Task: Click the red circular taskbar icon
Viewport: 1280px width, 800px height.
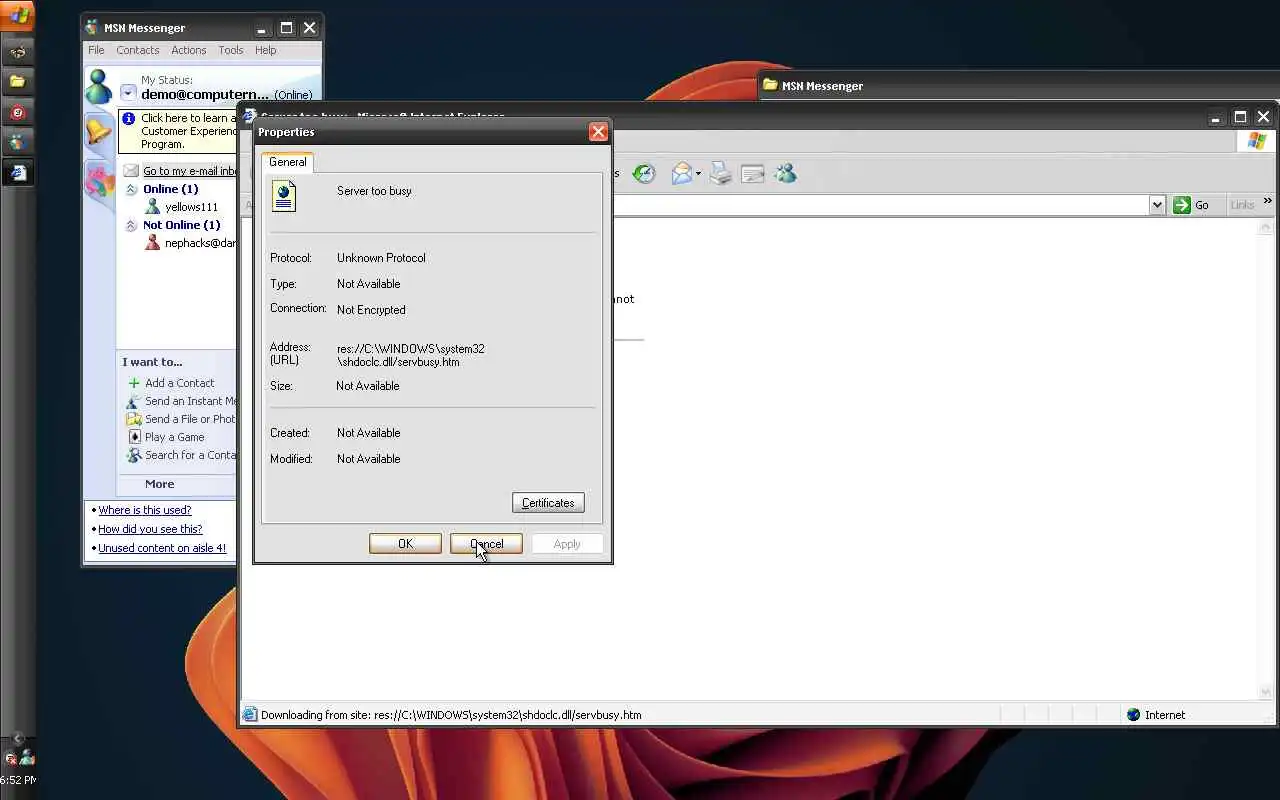Action: (x=17, y=112)
